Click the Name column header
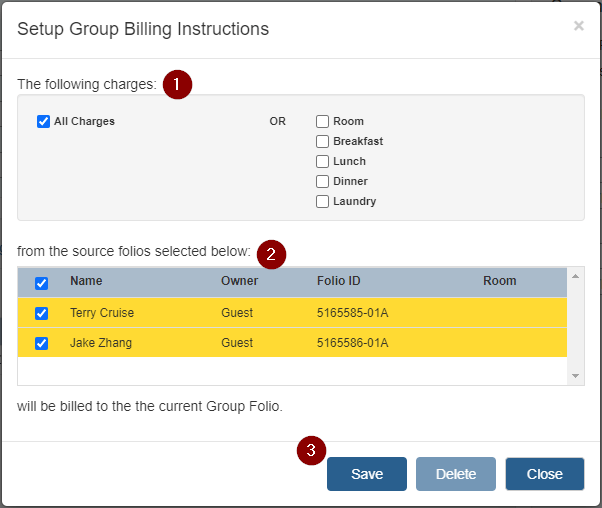Screen dimensions: 602x508 tap(86, 281)
